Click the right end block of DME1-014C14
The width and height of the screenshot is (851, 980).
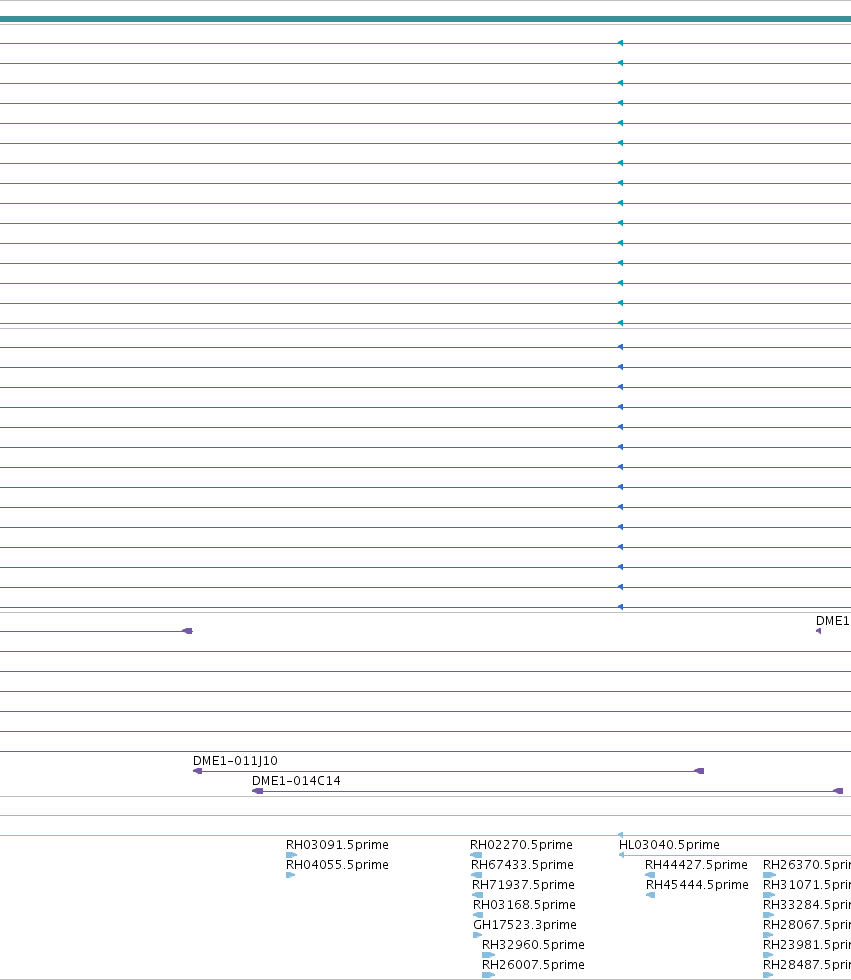click(838, 791)
